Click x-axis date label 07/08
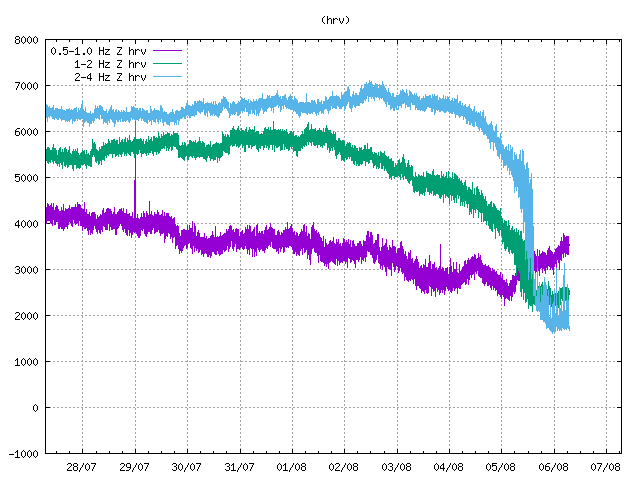Image resolution: width=640 pixels, height=480 pixels. [x=605, y=467]
